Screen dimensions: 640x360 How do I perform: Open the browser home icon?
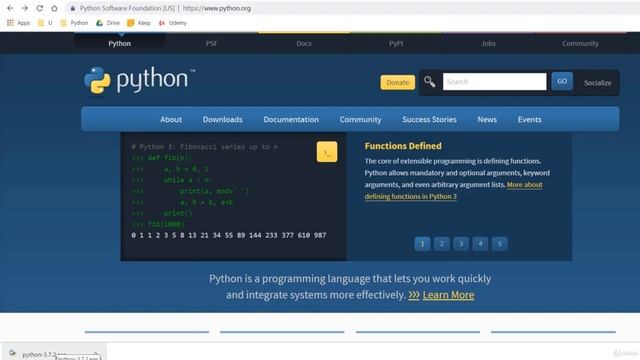pos(54,8)
